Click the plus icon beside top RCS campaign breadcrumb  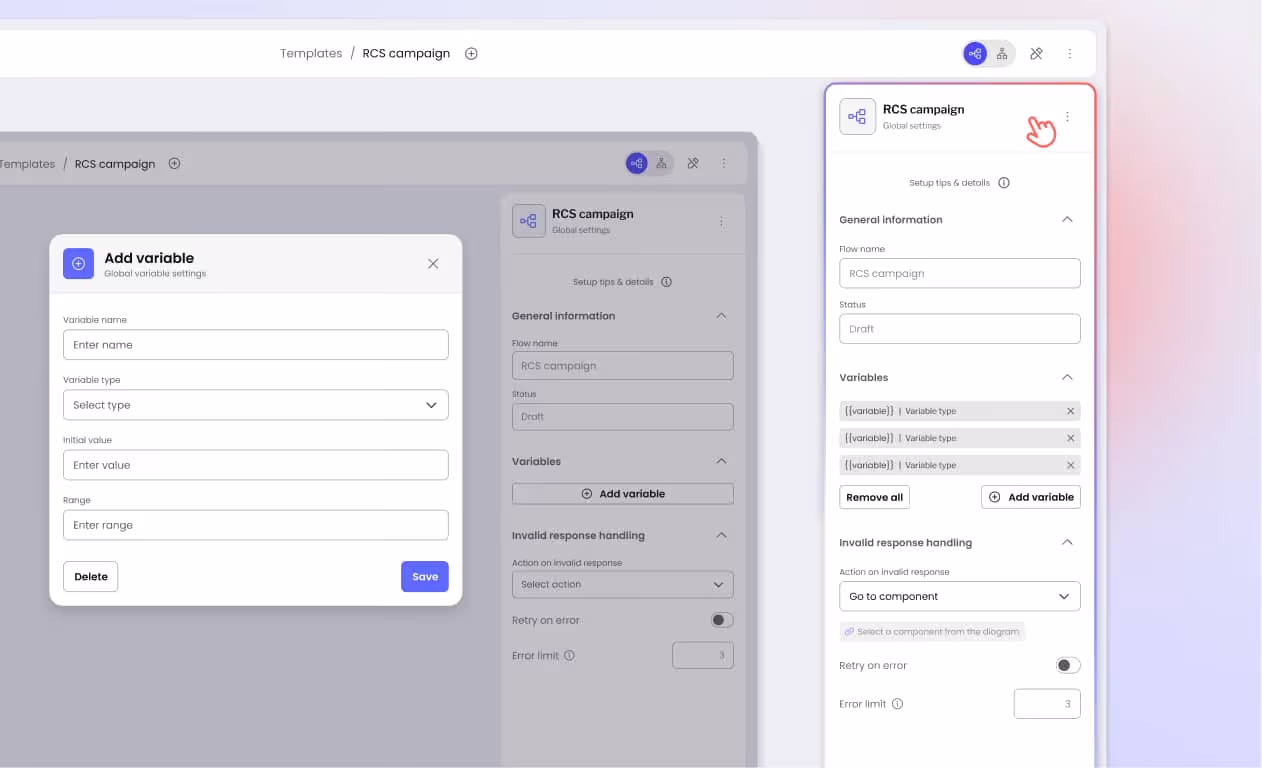tap(471, 54)
